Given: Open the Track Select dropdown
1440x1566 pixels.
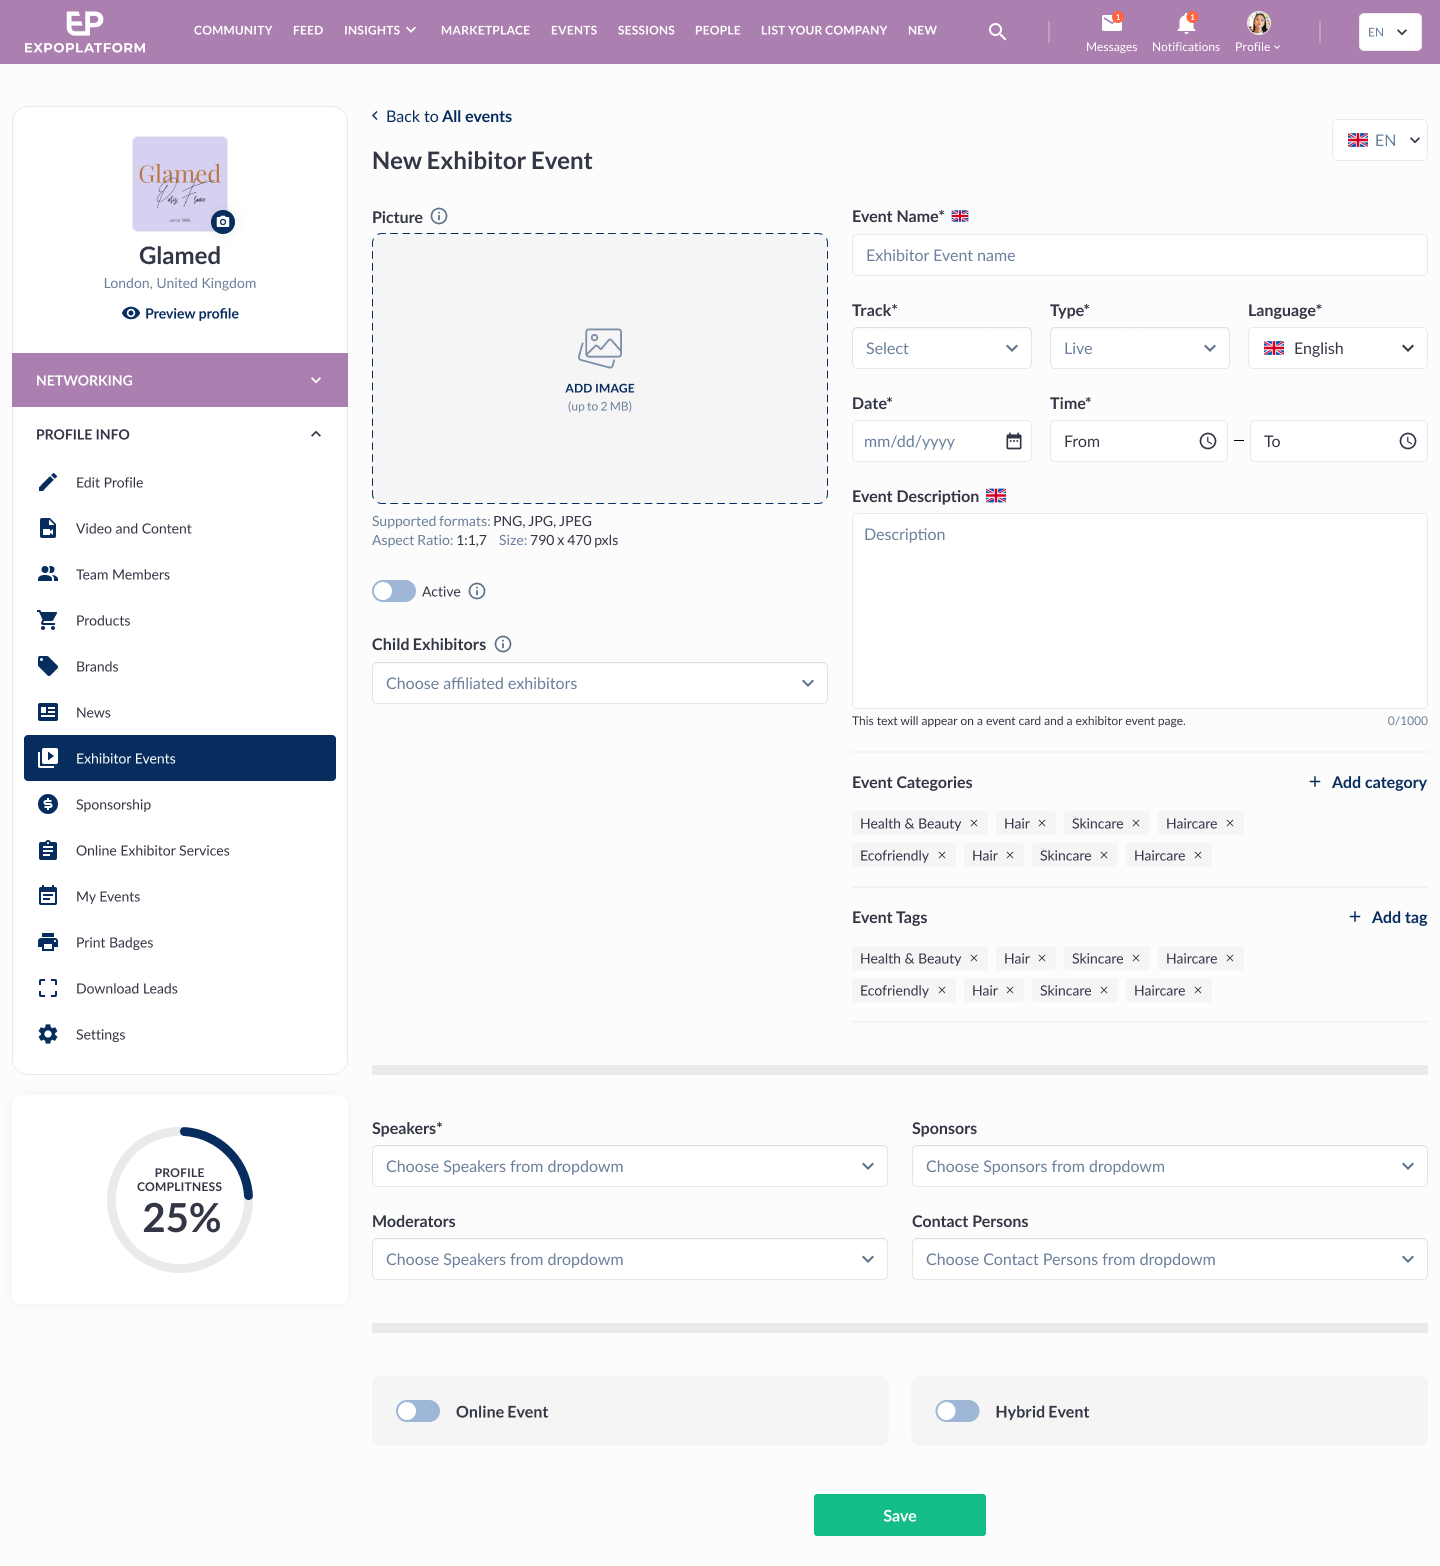Looking at the screenshot, I should (942, 348).
